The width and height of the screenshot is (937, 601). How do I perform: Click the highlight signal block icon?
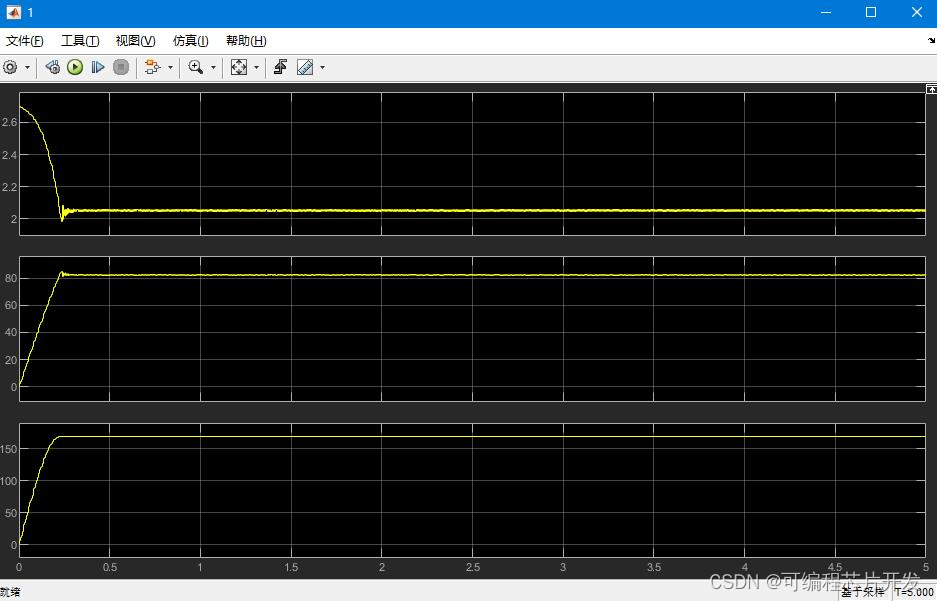153,68
